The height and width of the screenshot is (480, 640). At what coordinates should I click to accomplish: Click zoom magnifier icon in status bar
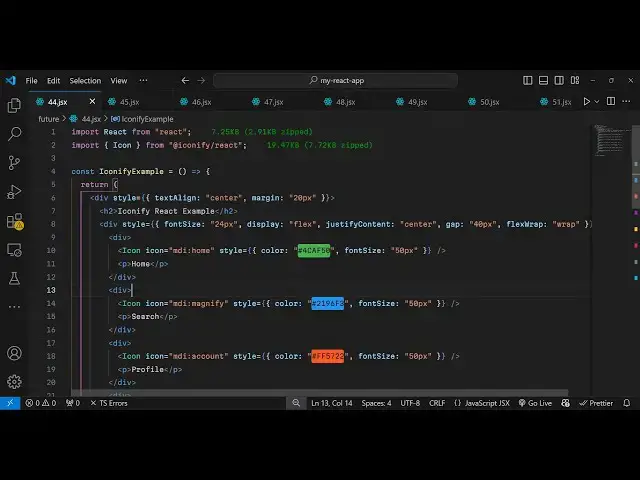click(x=296, y=403)
